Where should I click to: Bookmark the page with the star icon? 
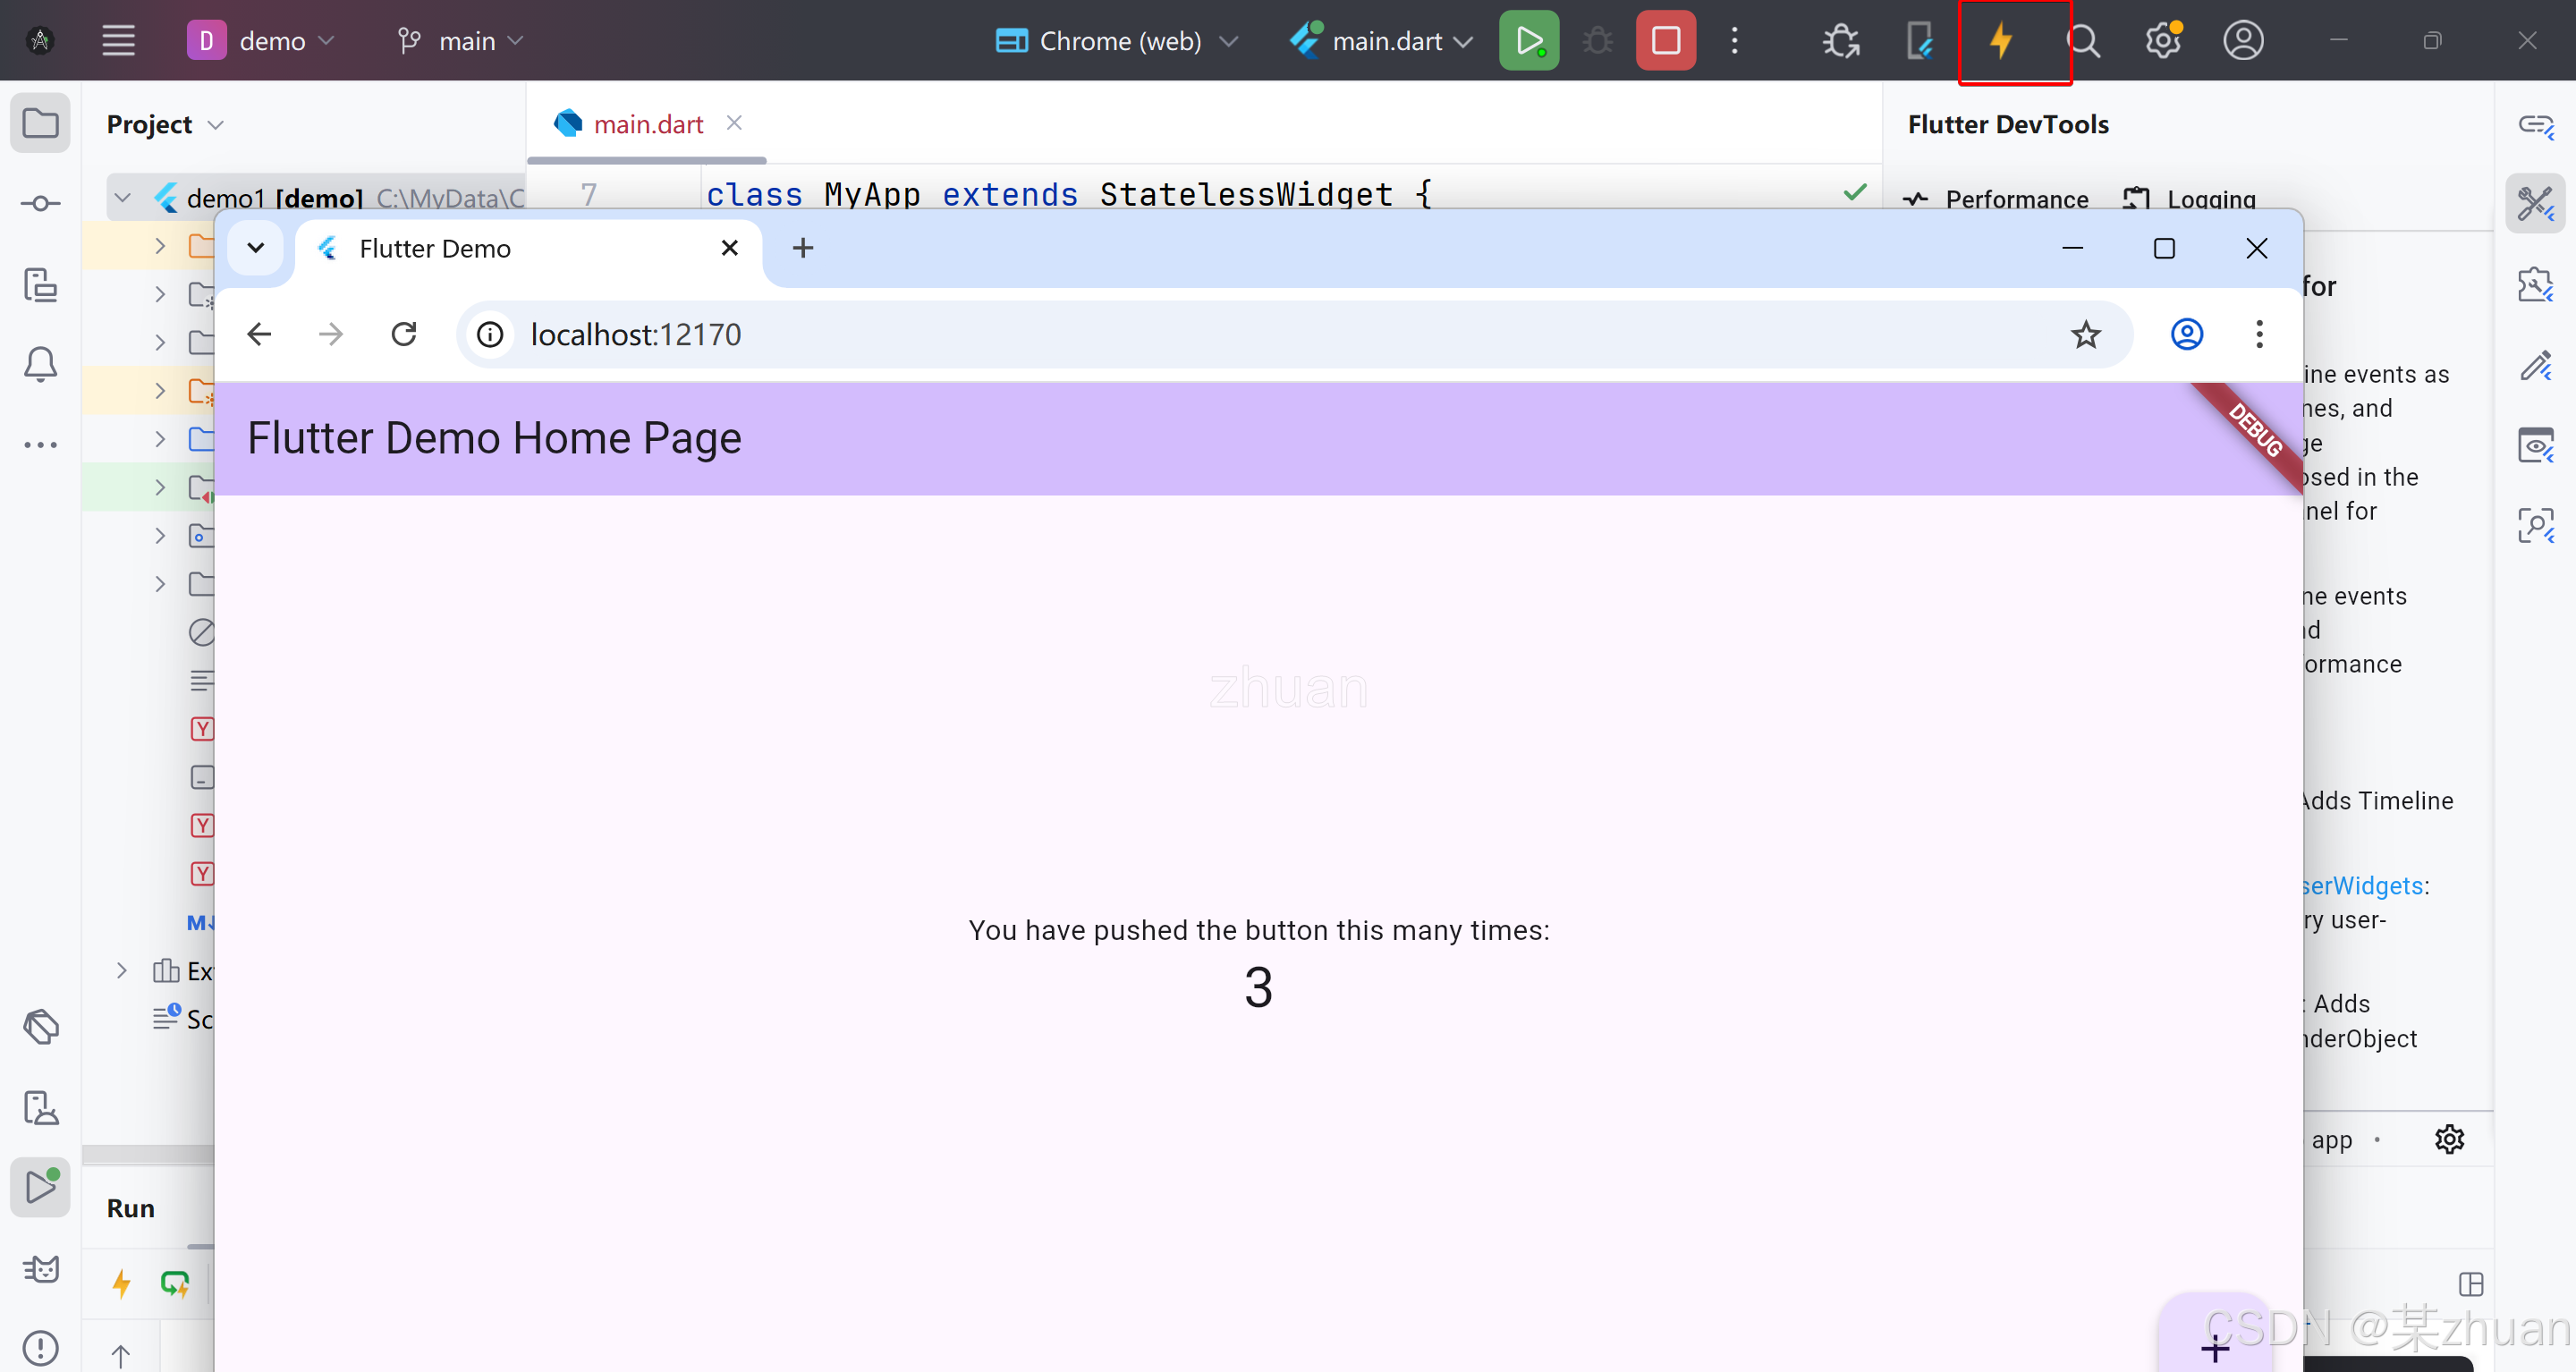(2085, 334)
